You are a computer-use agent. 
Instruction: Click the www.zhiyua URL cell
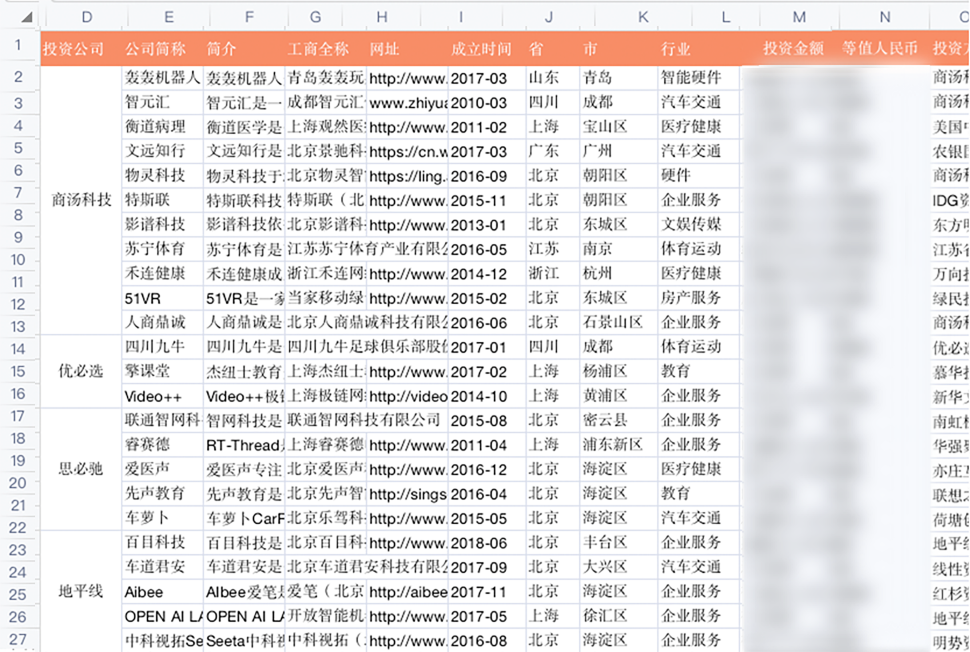(408, 103)
